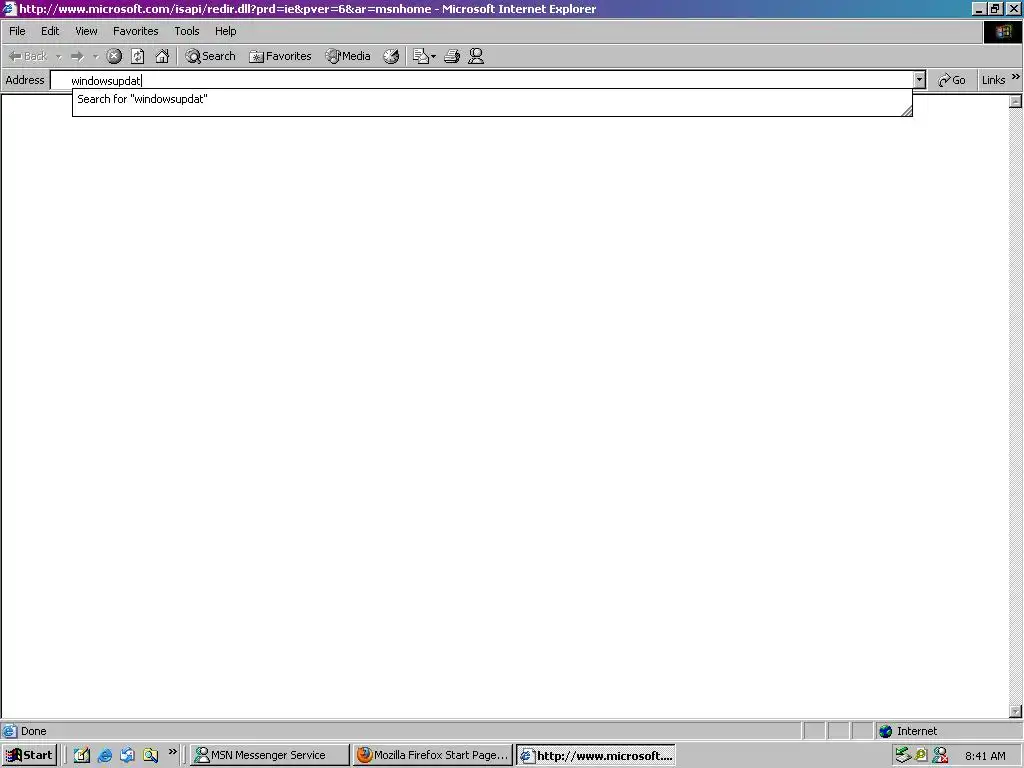This screenshot has width=1024, height=768.
Task: Click the first Quick Launch icon
Action: coord(82,756)
